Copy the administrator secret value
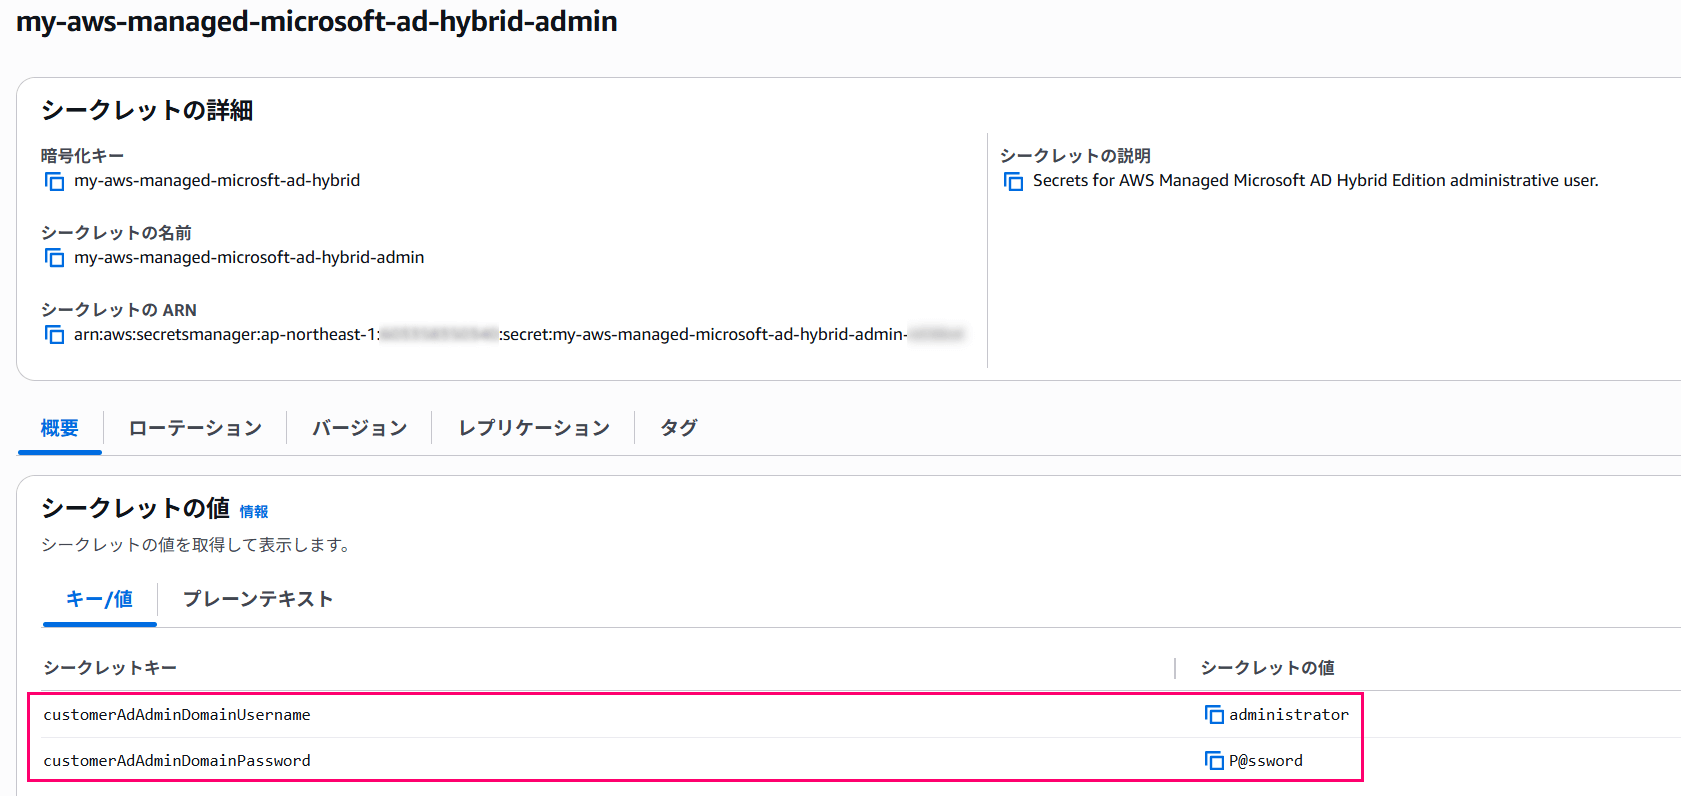 tap(1214, 715)
